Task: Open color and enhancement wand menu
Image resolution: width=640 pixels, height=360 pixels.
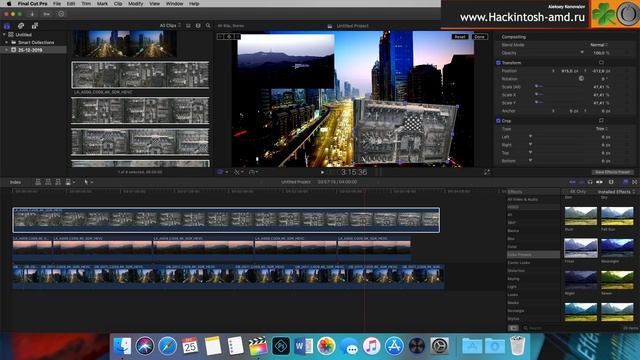Action: pos(238,172)
